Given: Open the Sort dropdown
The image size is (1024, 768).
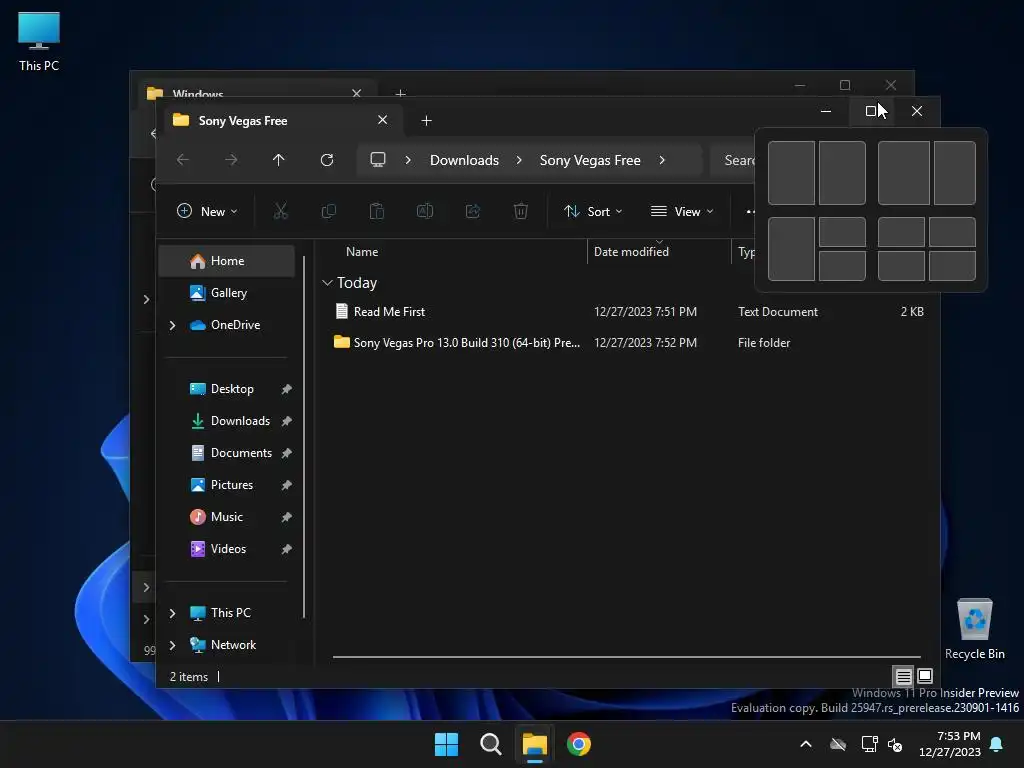Looking at the screenshot, I should pyautogui.click(x=593, y=211).
